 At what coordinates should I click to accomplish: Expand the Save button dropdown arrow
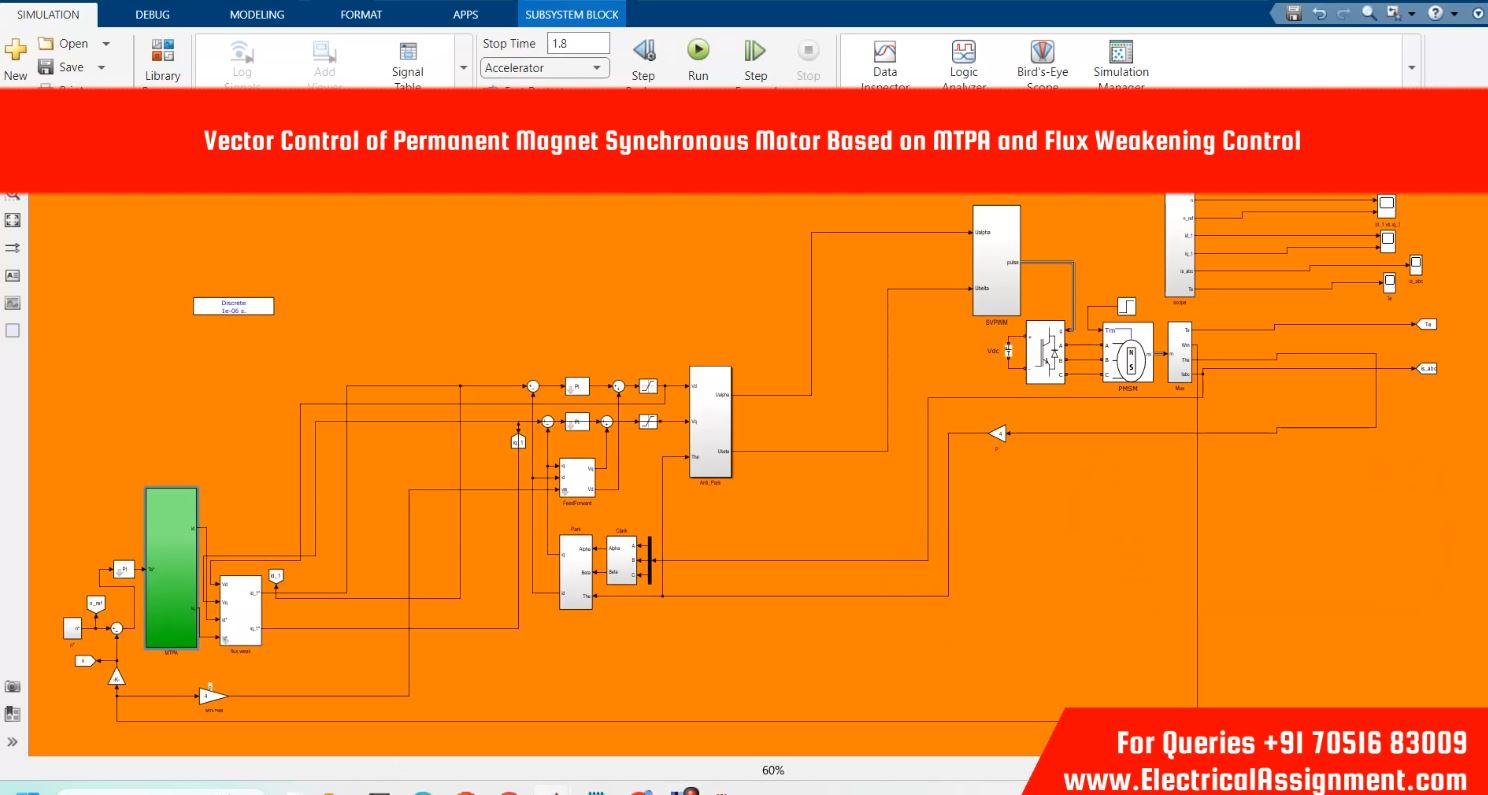click(101, 68)
